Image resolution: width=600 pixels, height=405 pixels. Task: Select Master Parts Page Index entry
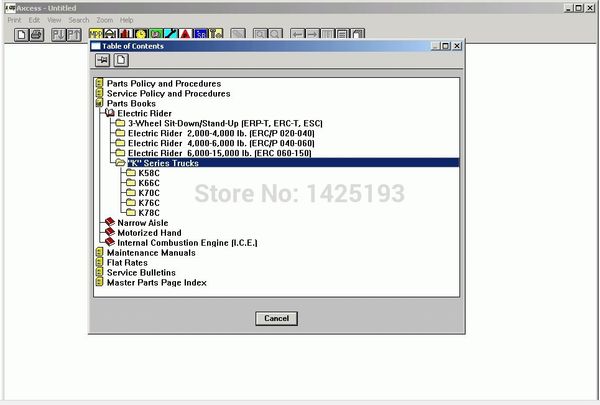click(156, 283)
